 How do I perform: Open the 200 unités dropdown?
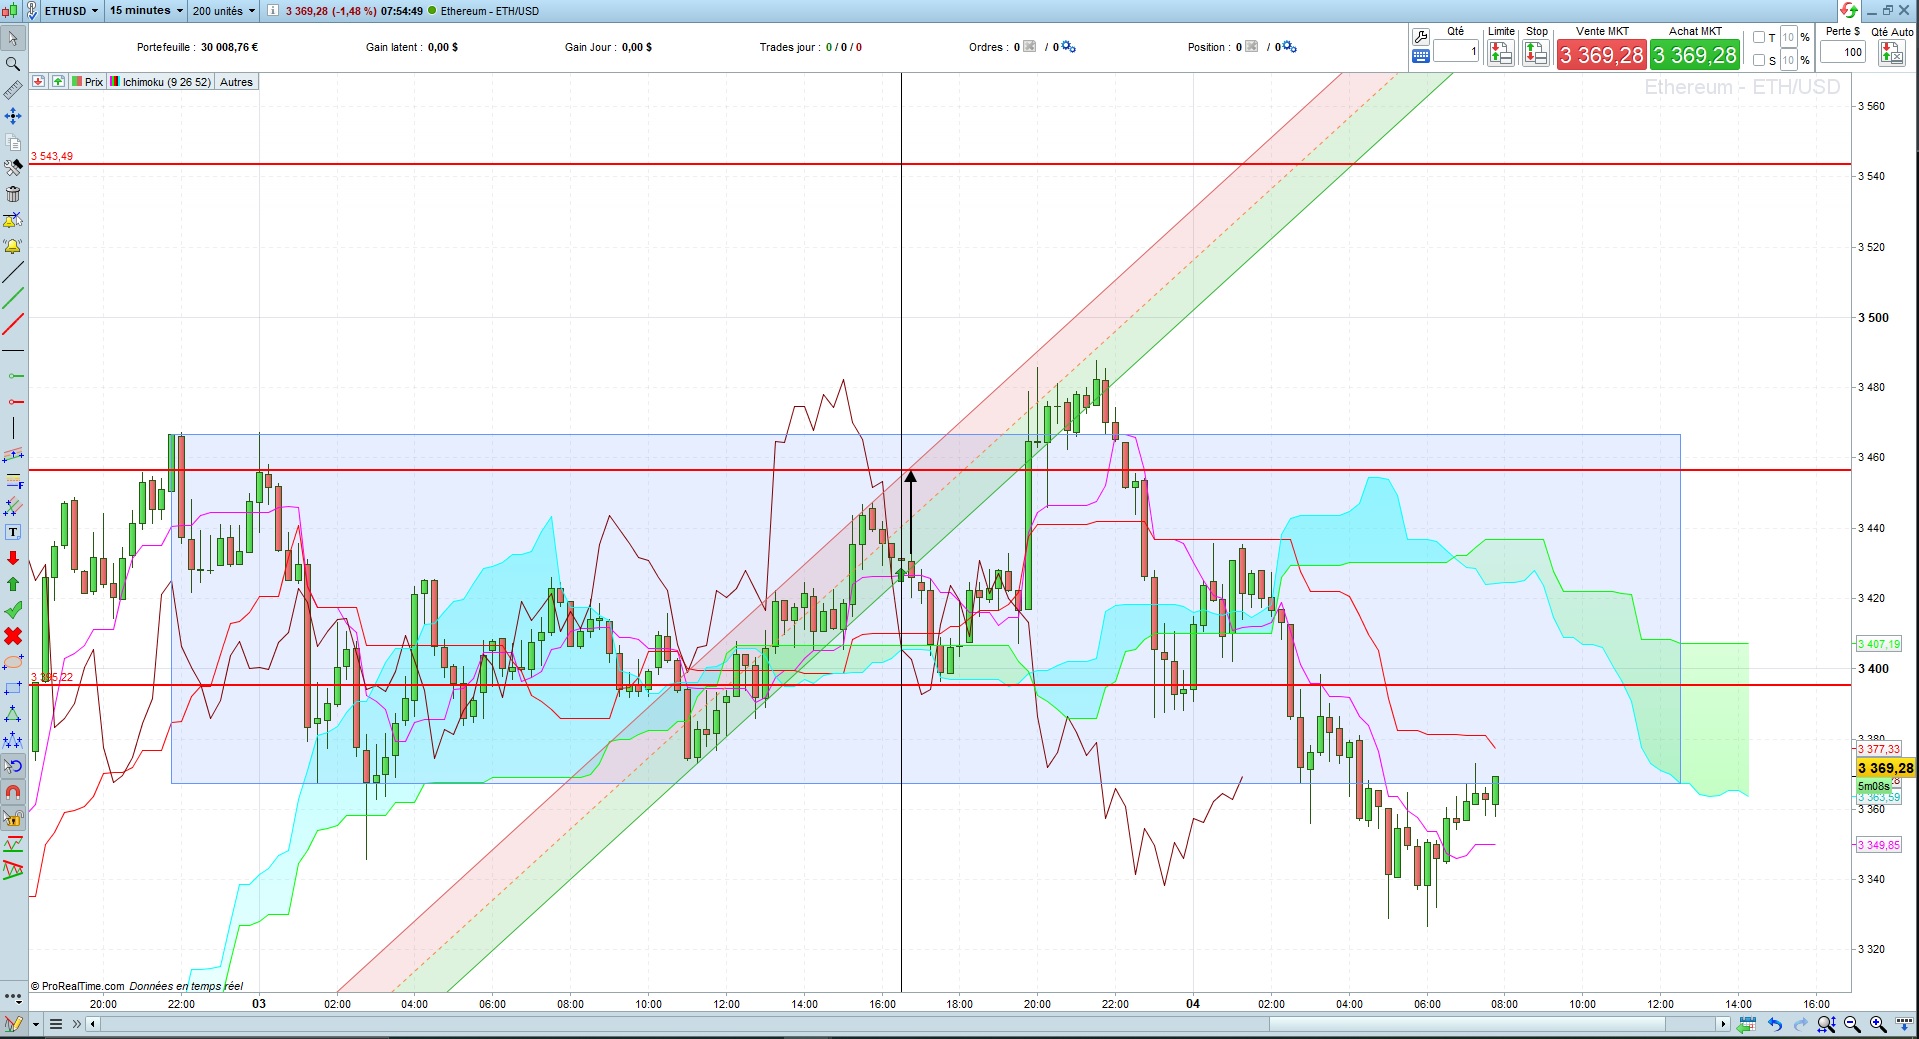pyautogui.click(x=224, y=11)
